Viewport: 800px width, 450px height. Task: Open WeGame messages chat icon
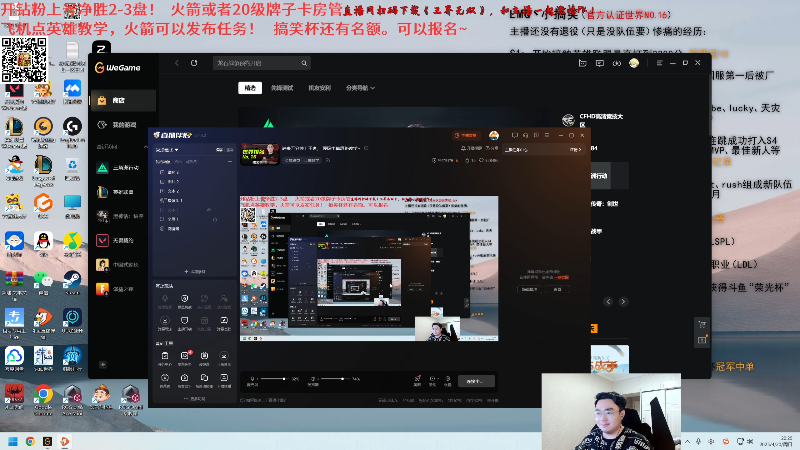coord(599,63)
